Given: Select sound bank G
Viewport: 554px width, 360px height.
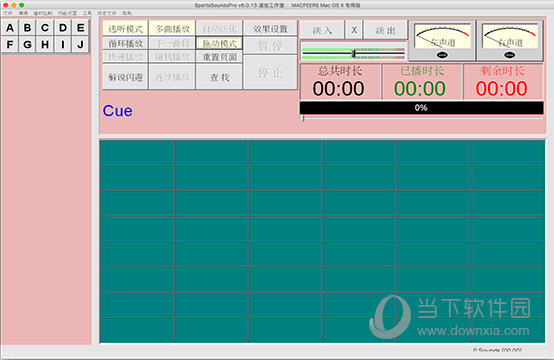Looking at the screenshot, I should 27,45.
